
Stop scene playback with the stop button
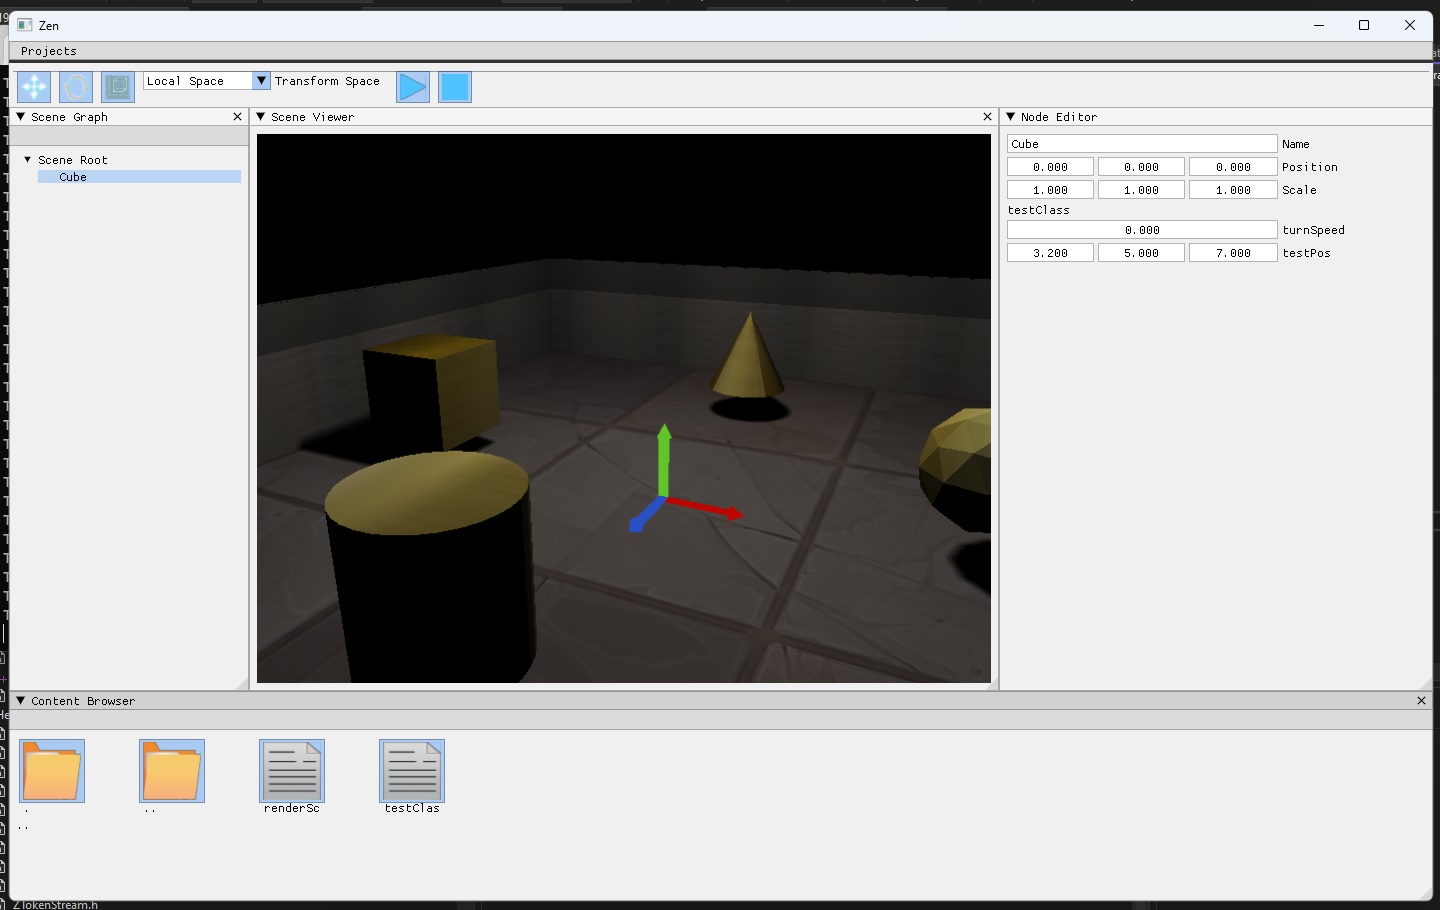pos(455,87)
